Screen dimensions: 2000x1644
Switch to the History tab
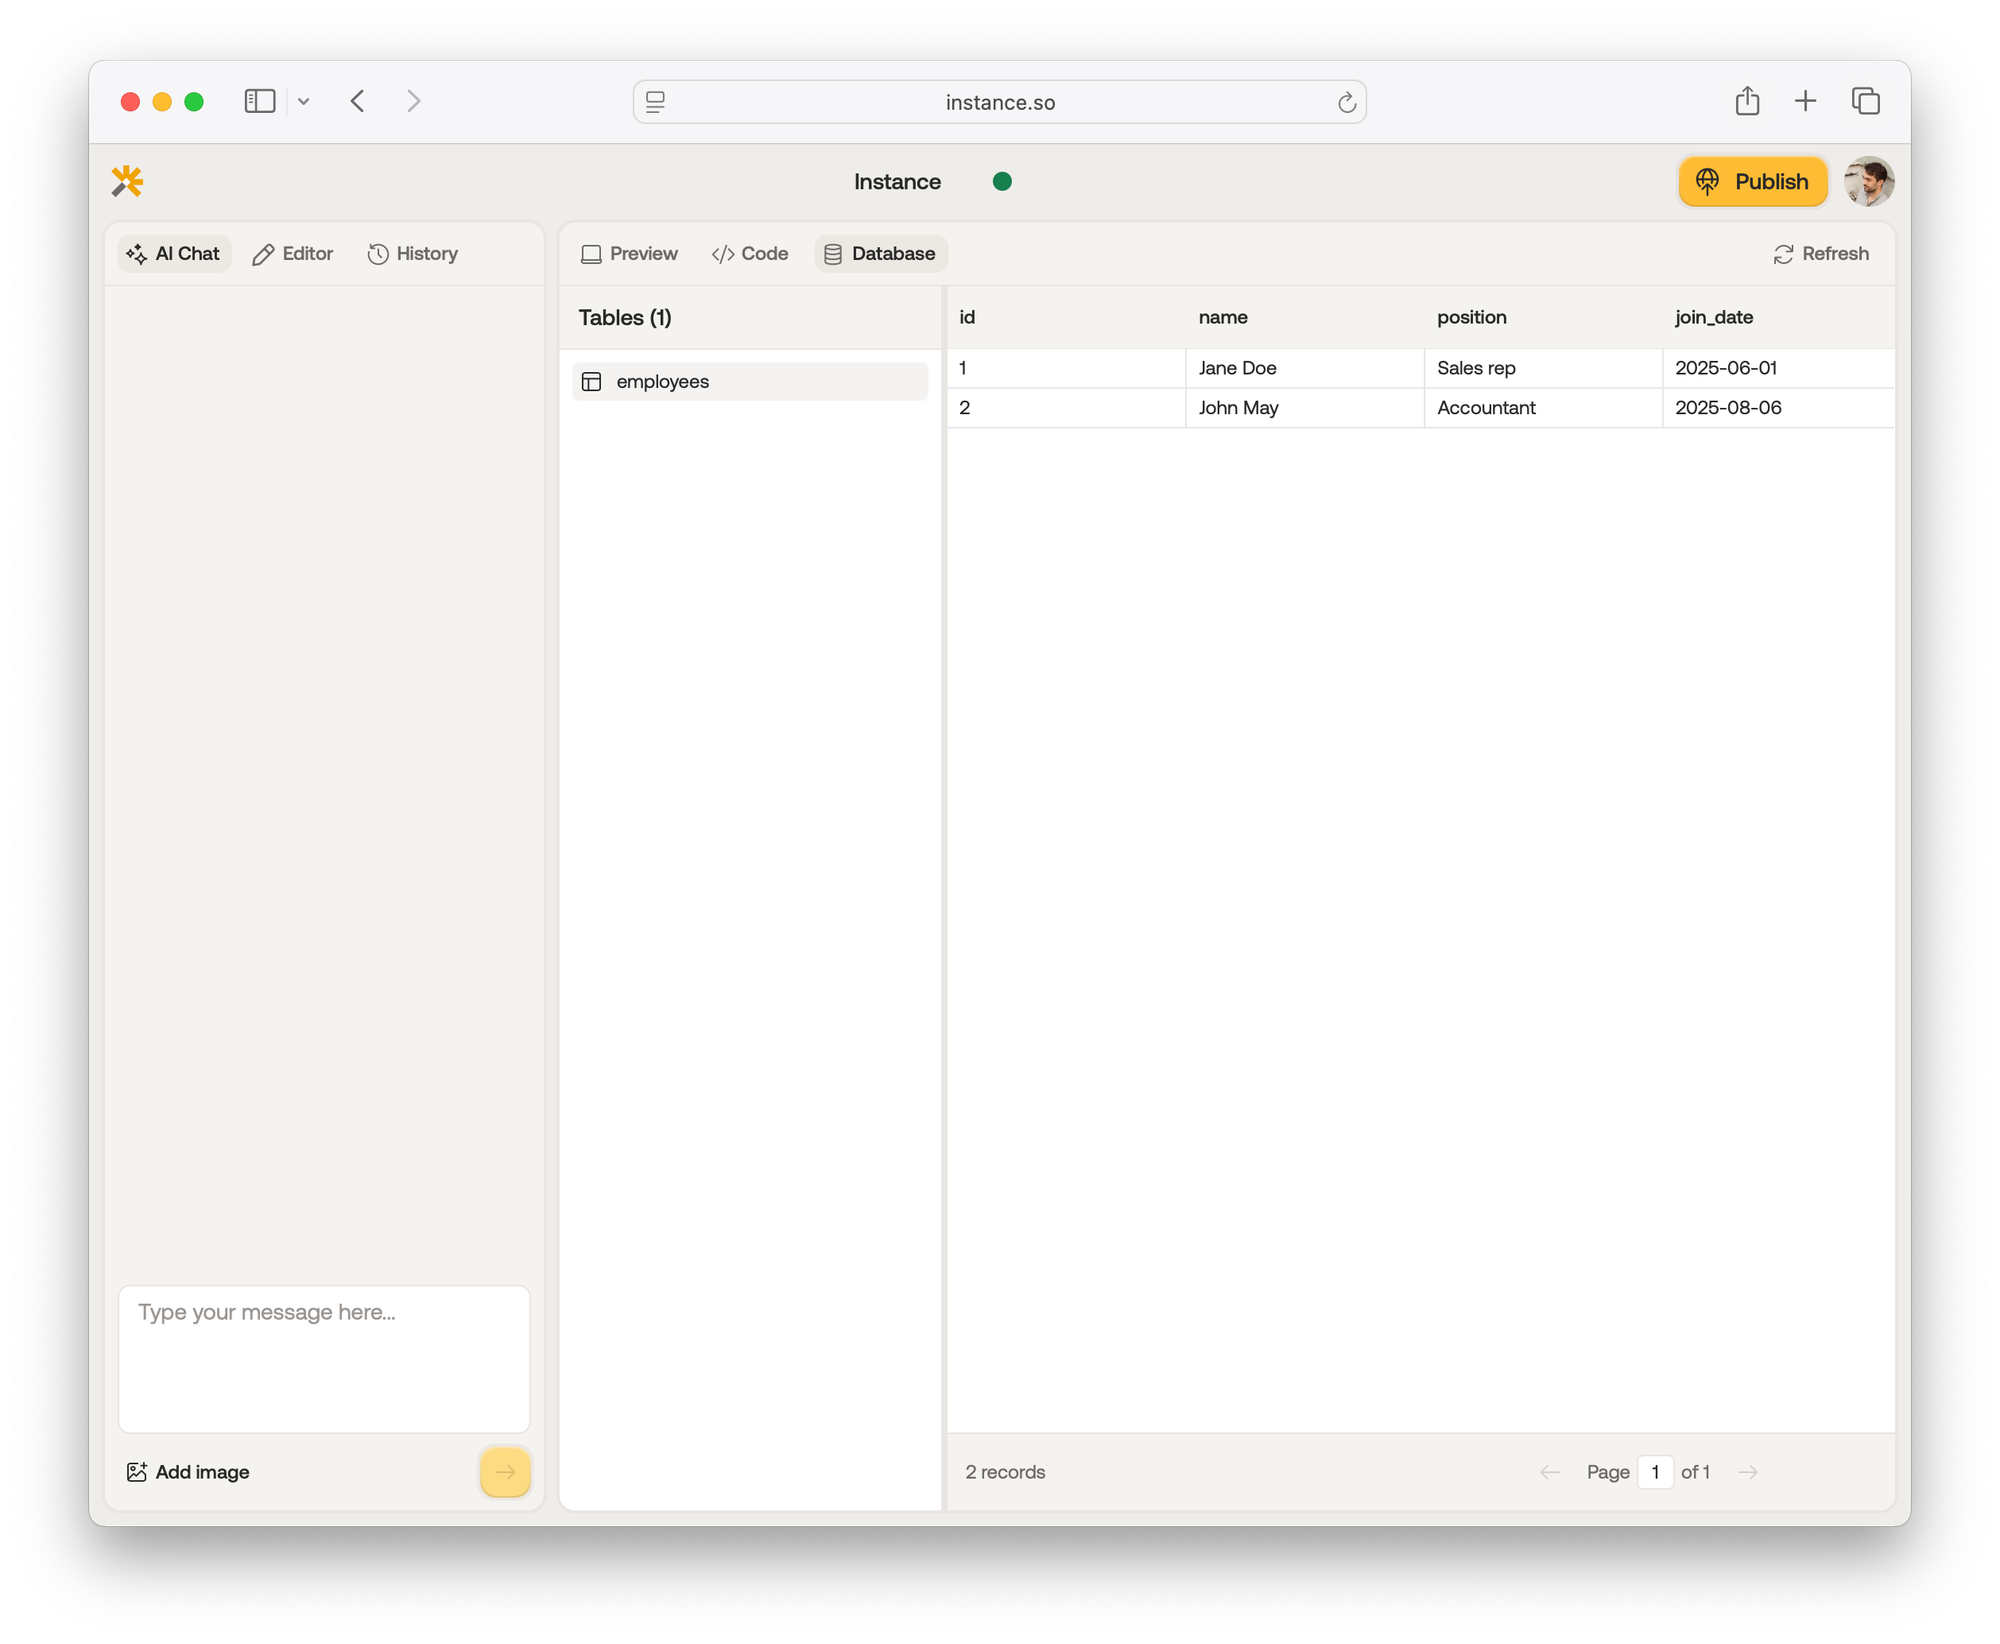click(x=413, y=254)
